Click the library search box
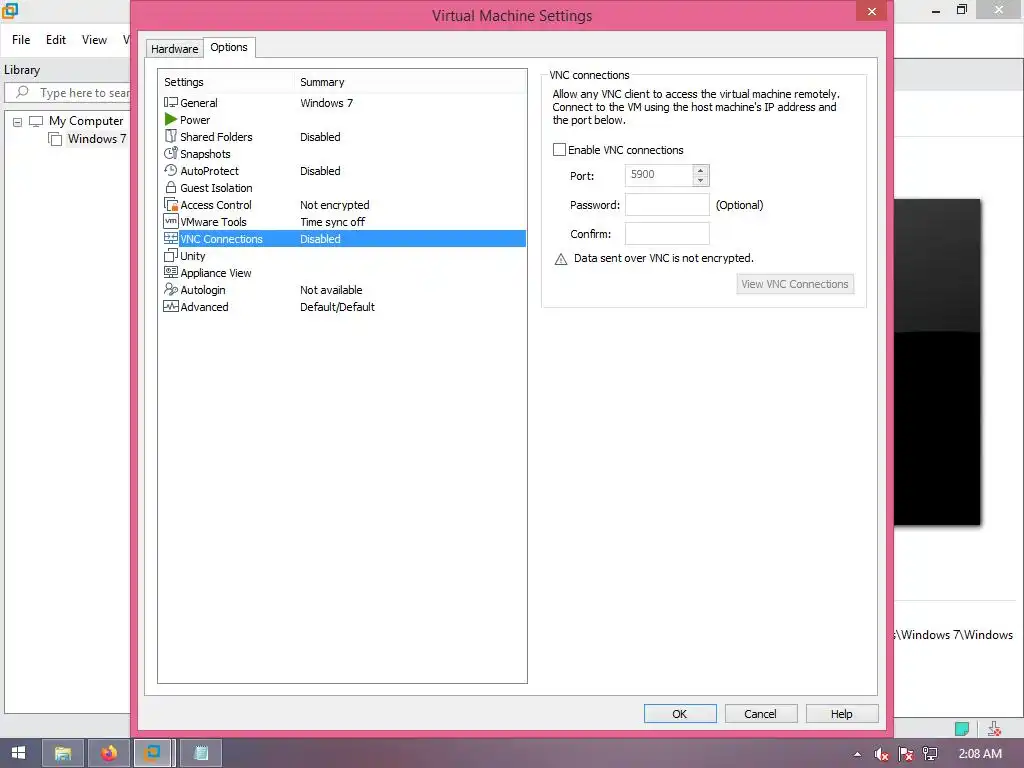Image resolution: width=1024 pixels, height=768 pixels. pyautogui.click(x=68, y=93)
